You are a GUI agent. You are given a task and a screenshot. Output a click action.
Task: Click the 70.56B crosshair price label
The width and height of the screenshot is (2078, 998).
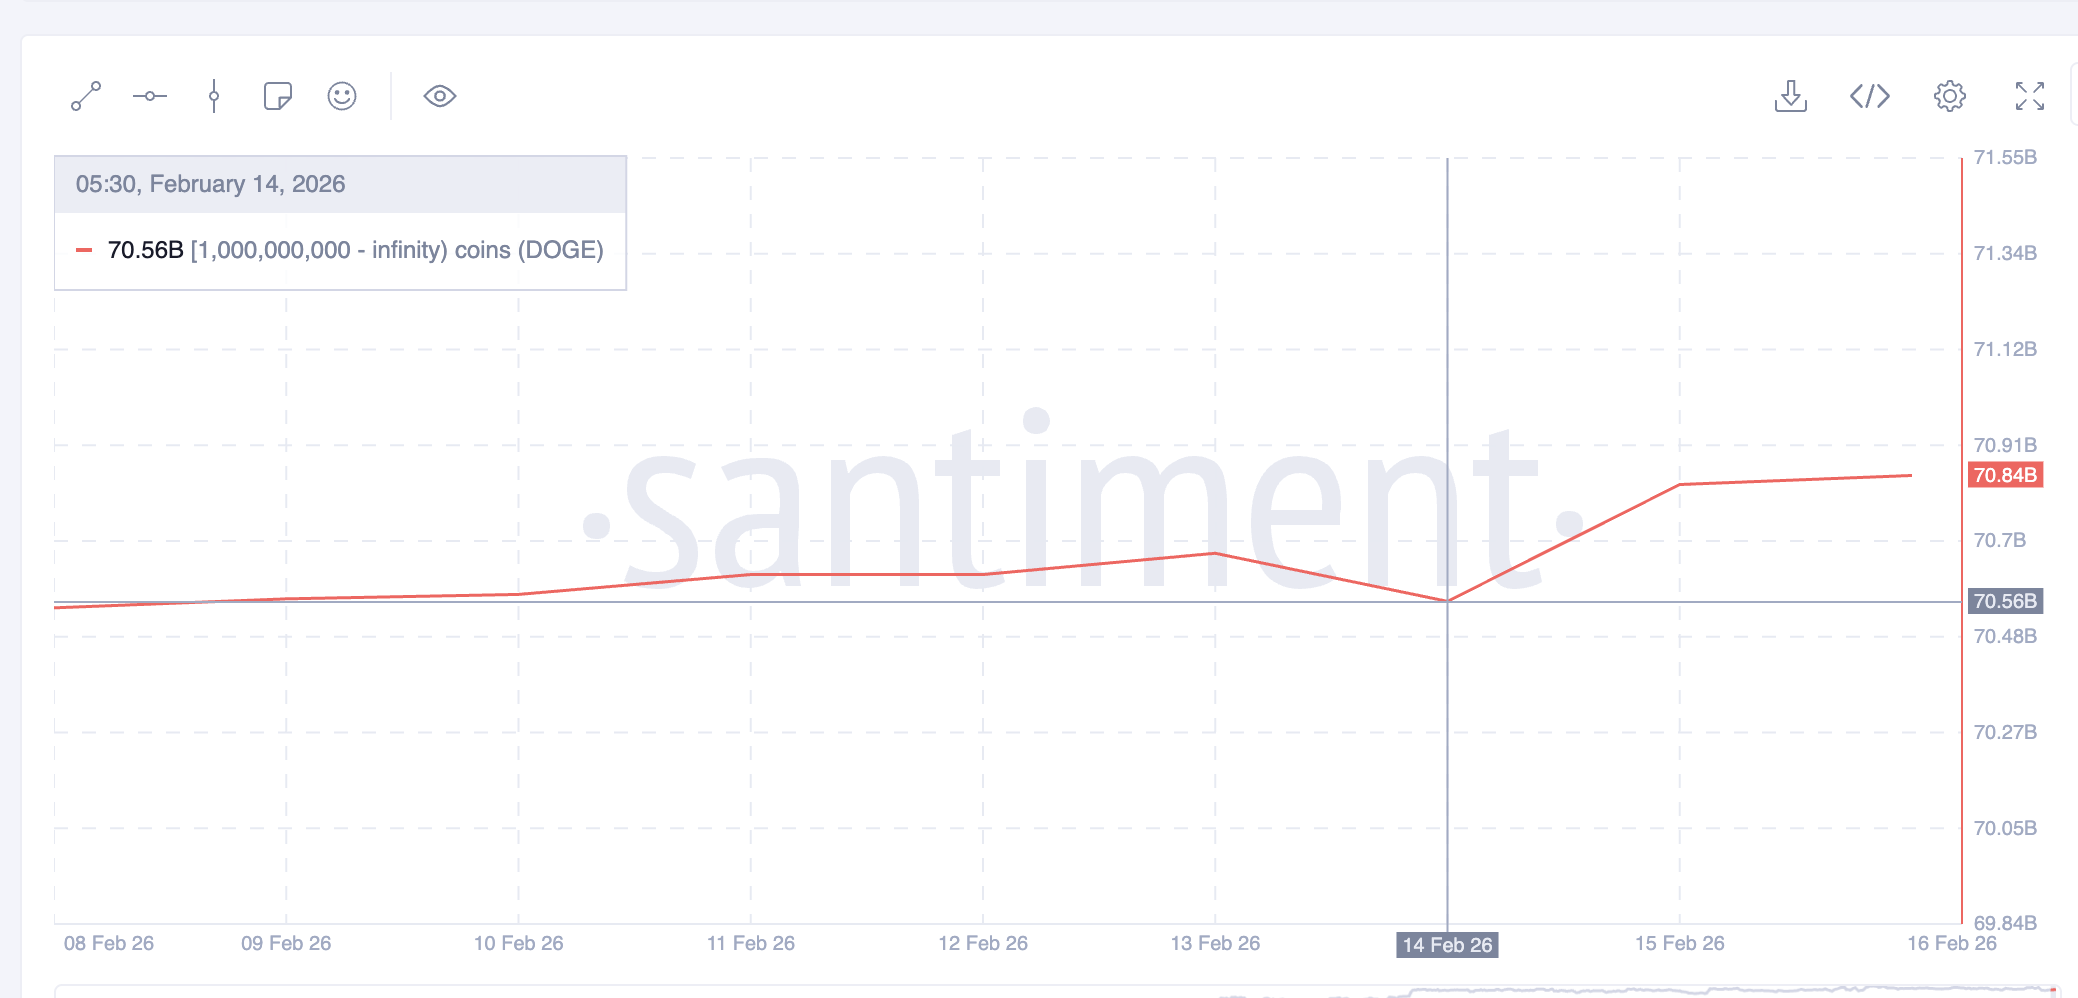tap(2004, 601)
